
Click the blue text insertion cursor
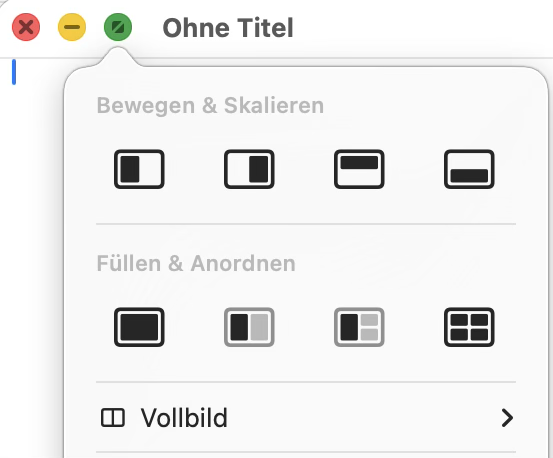[14, 72]
